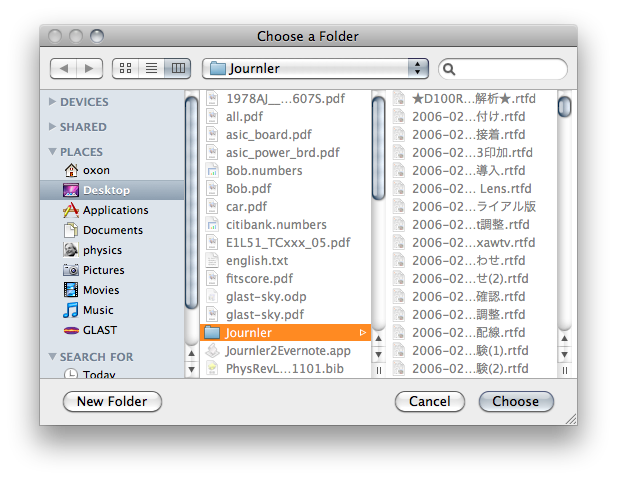Screen dimensions: 617x480
Task: Click the Journler2Evernote.app icon
Action: coord(212,351)
